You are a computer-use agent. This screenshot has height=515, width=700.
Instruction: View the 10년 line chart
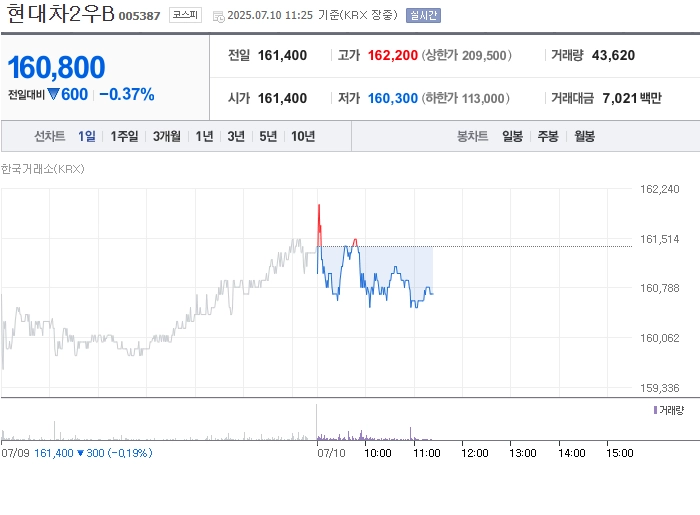coord(303,136)
